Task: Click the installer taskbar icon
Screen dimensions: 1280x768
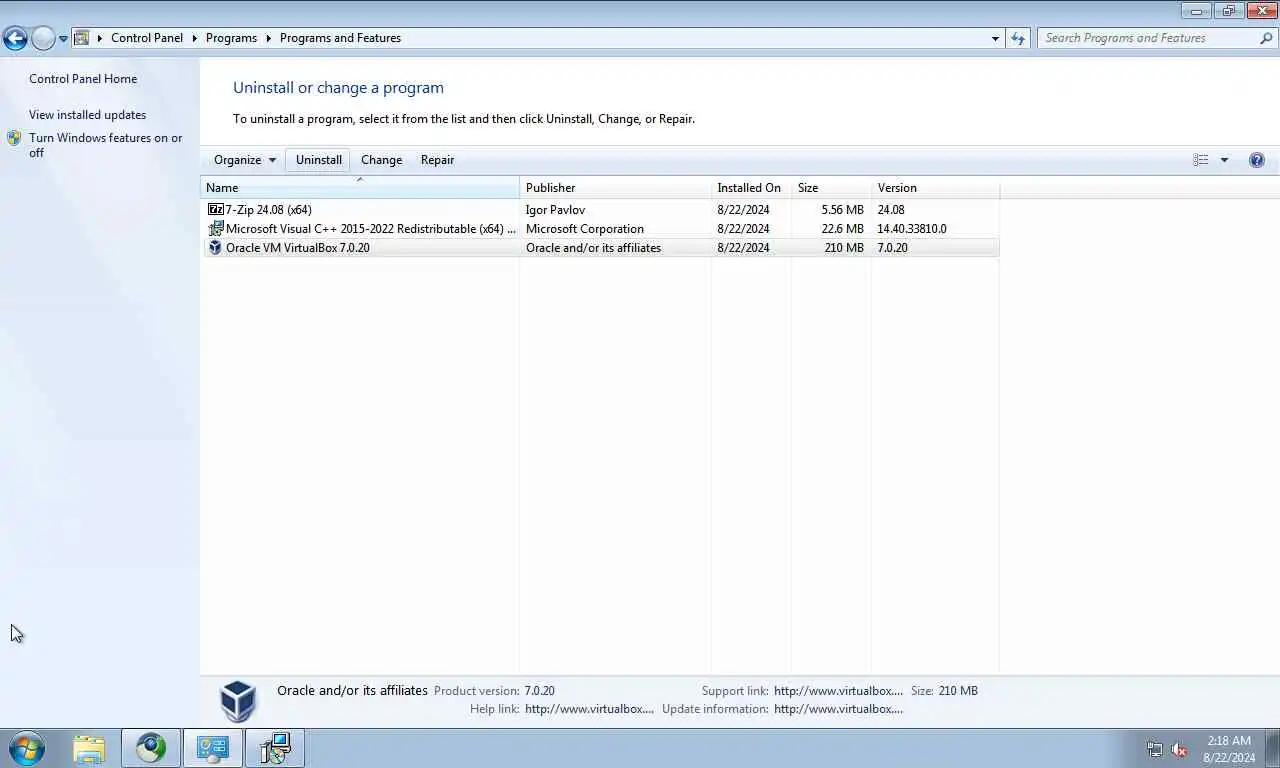Action: [275, 748]
